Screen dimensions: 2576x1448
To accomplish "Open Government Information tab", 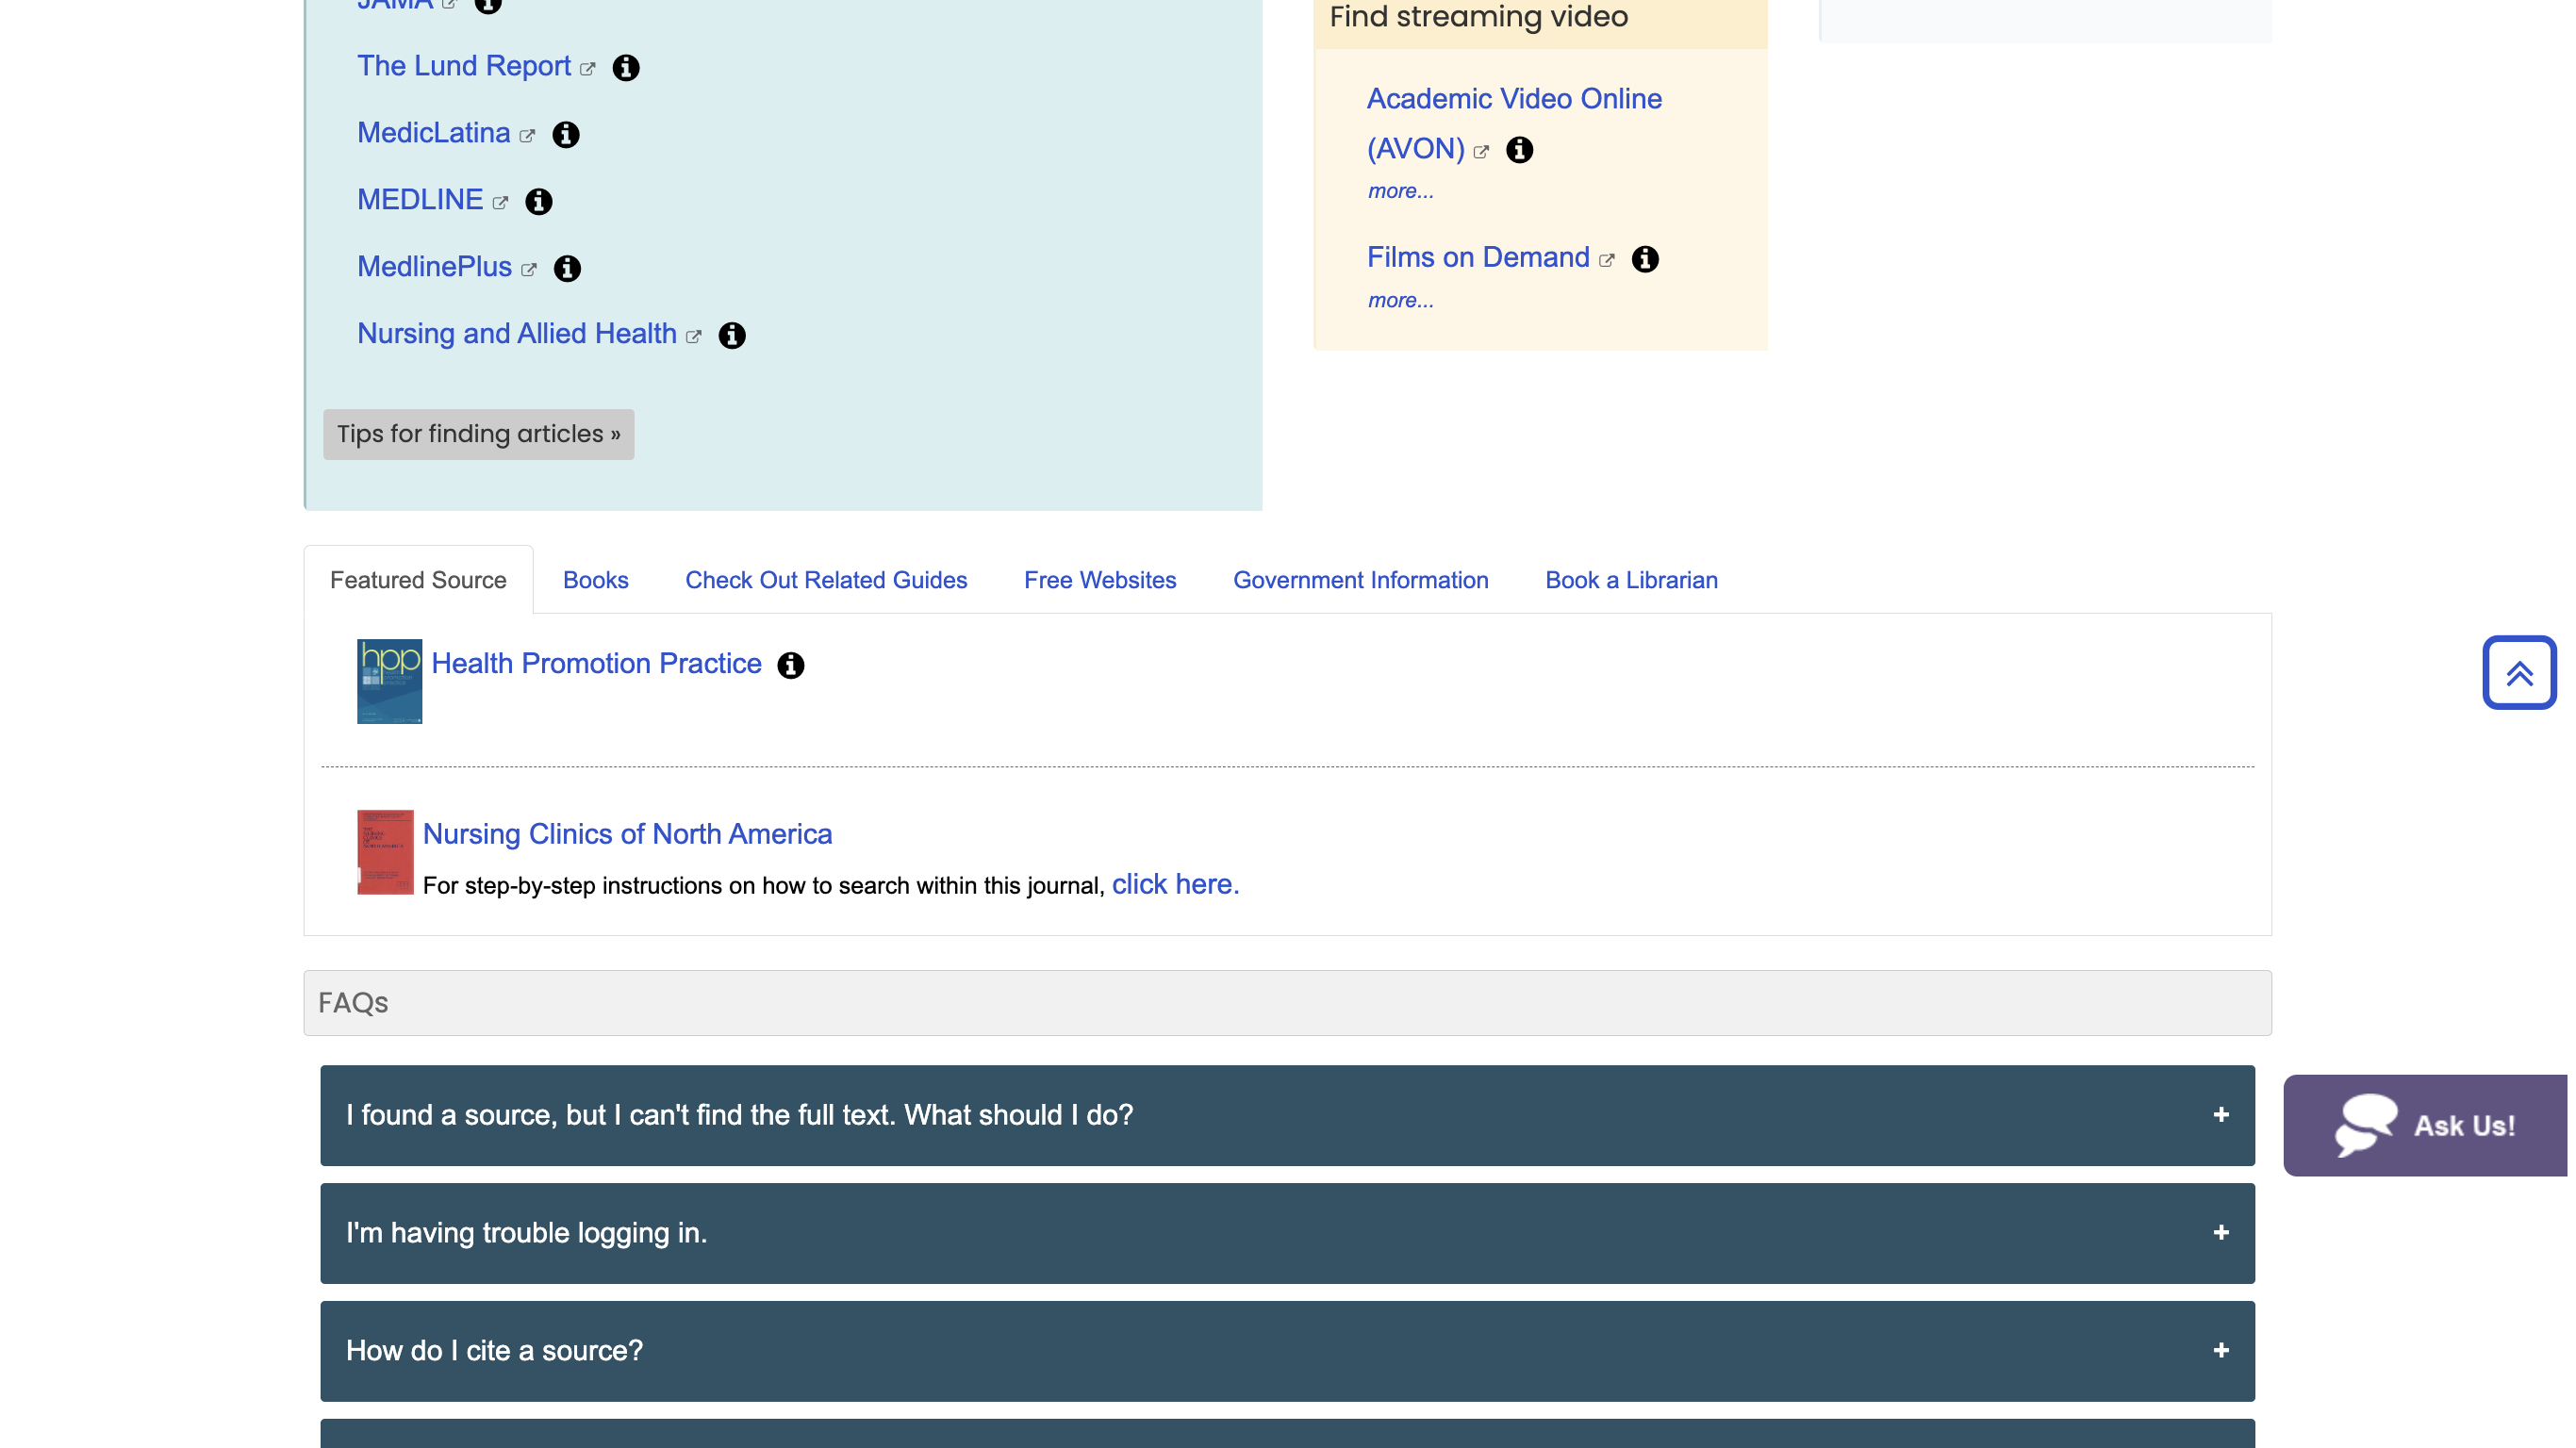I will 1361,578.
